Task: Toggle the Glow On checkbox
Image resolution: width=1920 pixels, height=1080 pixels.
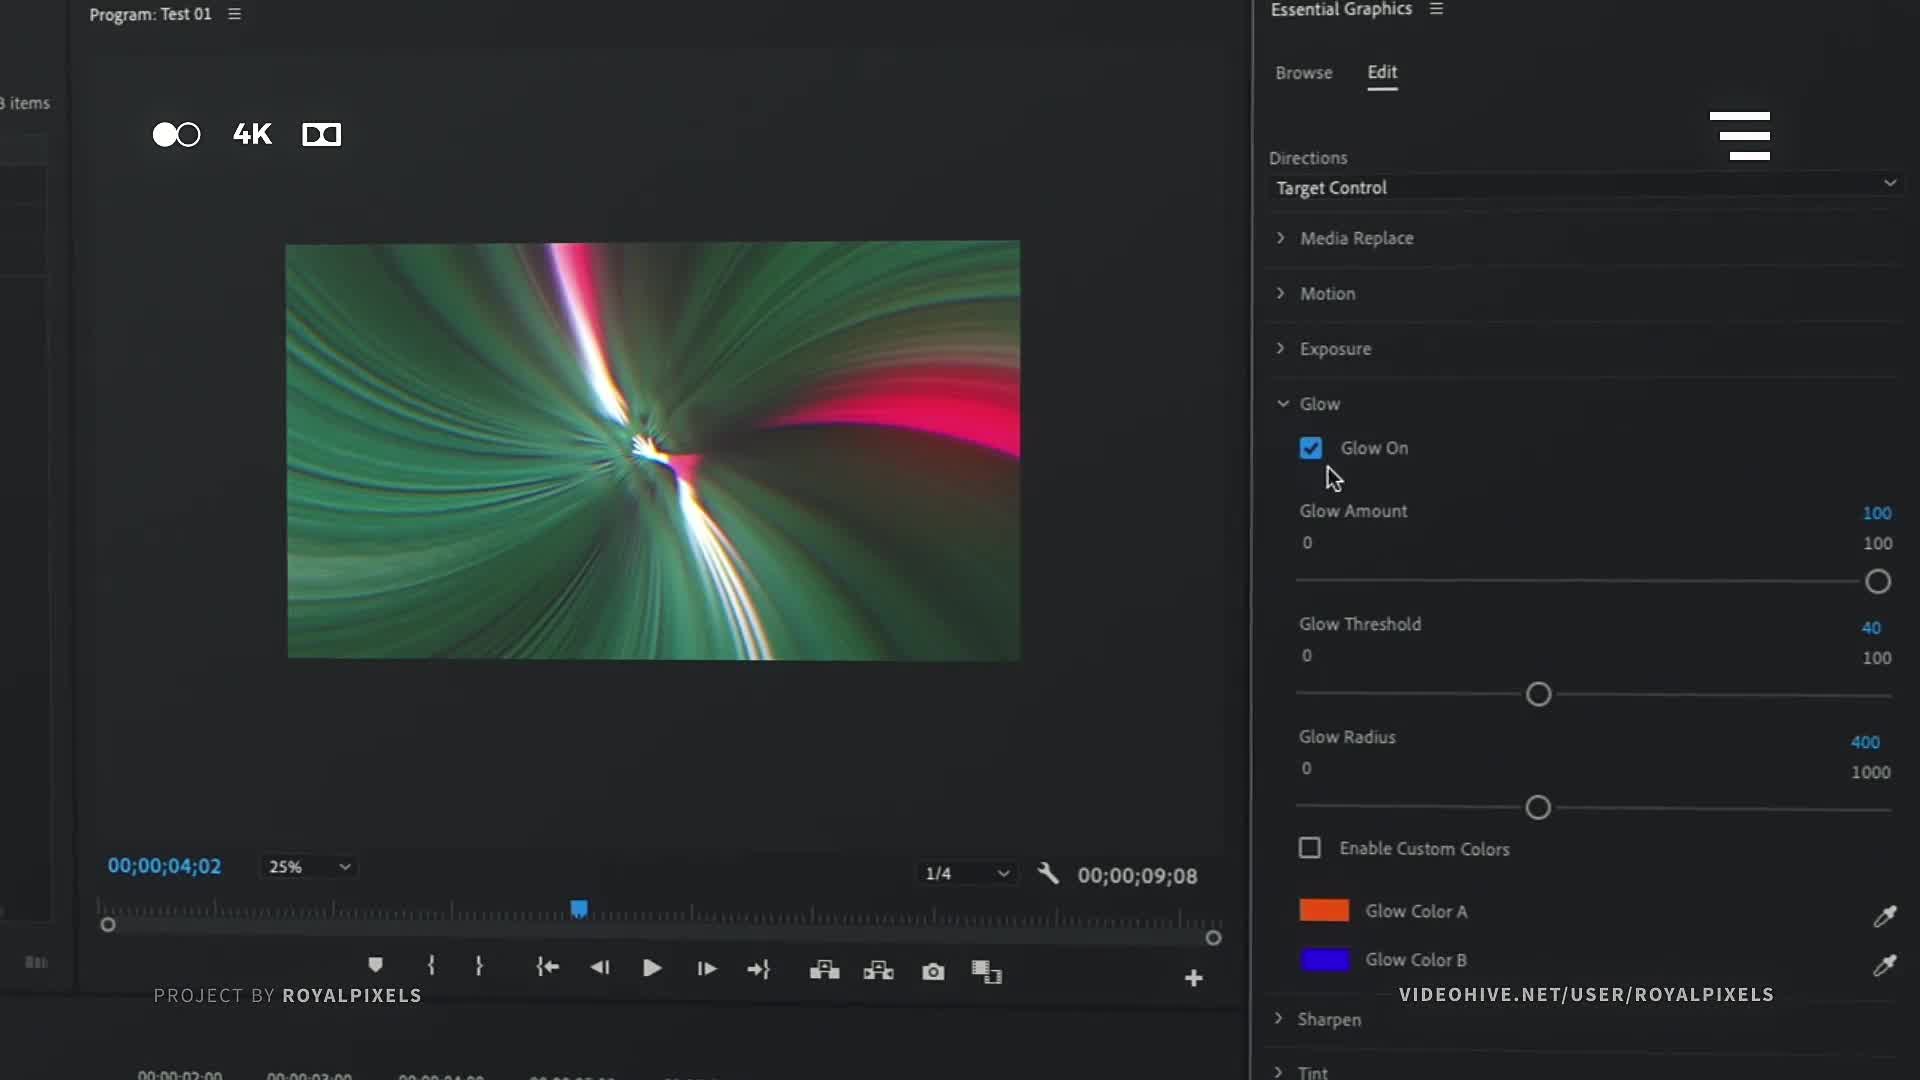Action: click(x=1311, y=447)
